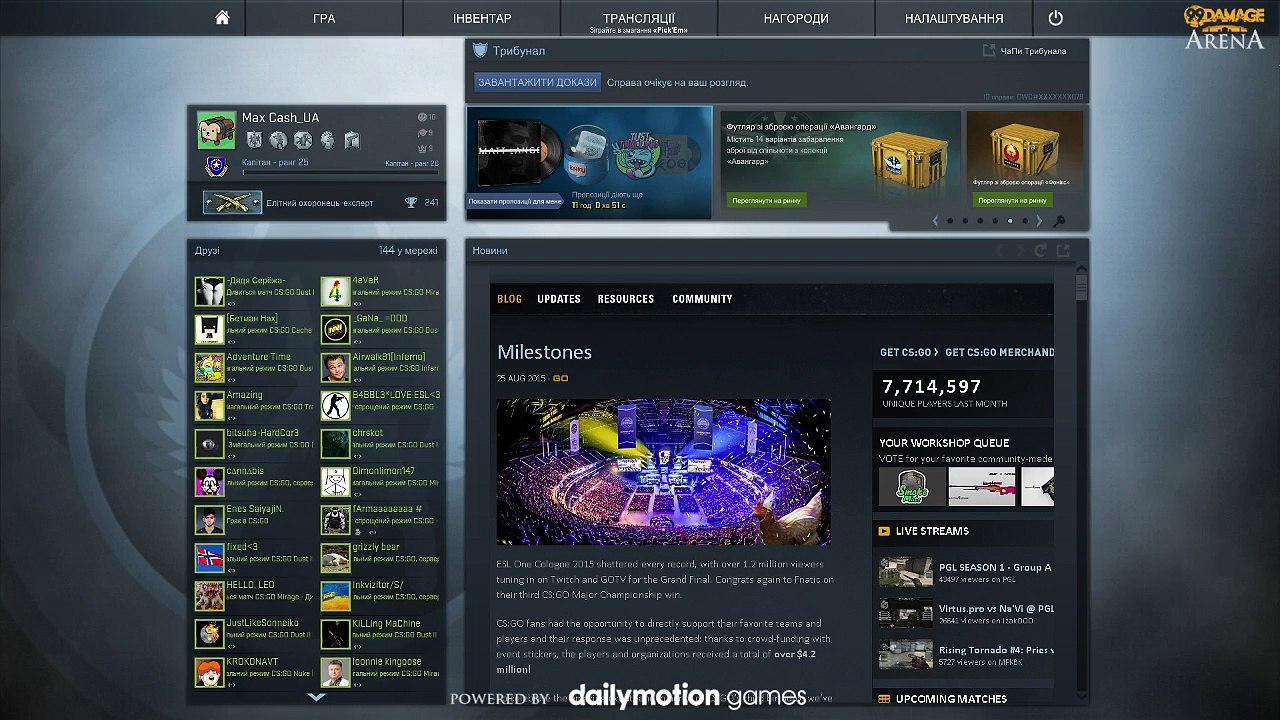Viewport: 1280px width, 720px height.
Task: Click friend 4eVeR avatar
Action: pyautogui.click(x=335, y=291)
